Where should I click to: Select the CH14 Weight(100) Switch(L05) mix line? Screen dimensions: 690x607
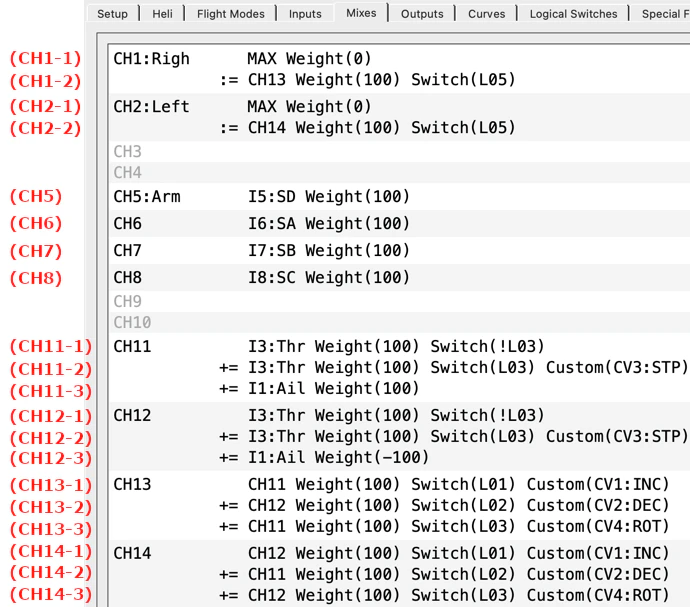tap(399, 128)
